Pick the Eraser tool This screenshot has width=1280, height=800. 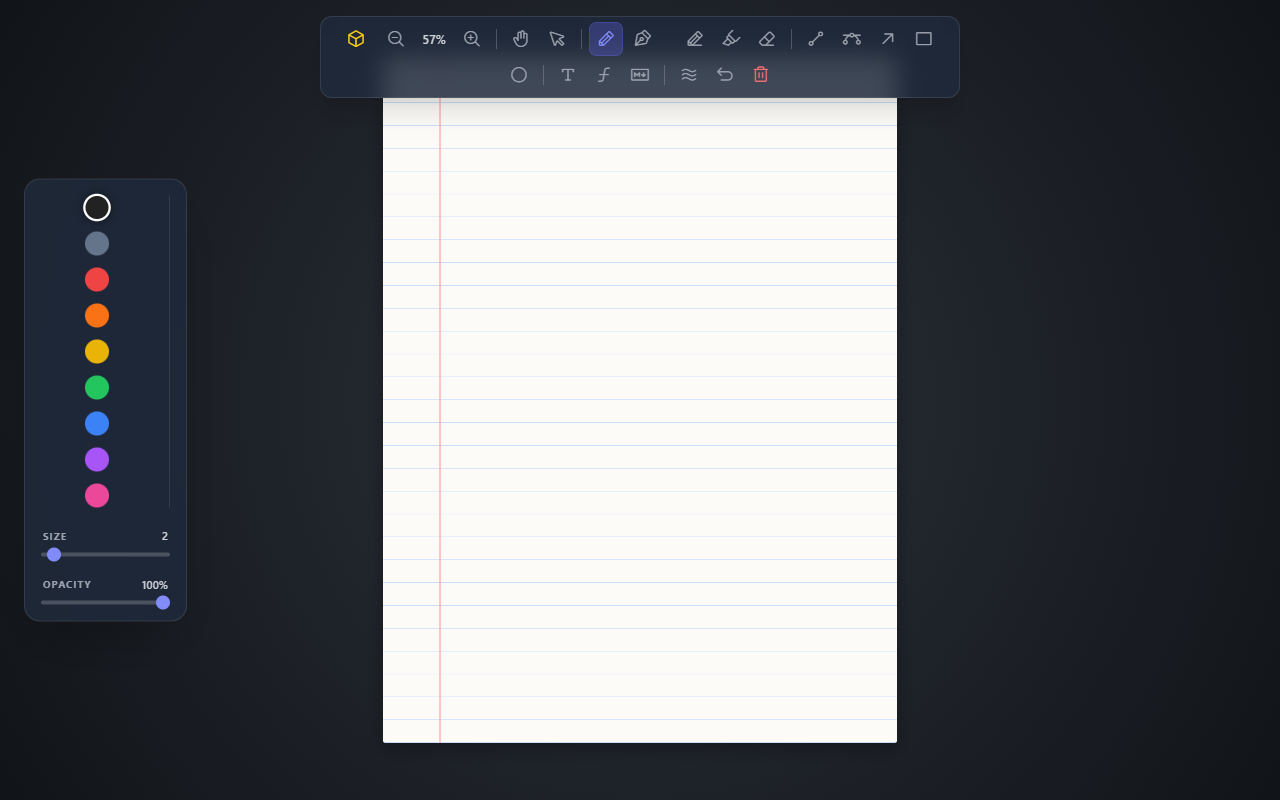point(767,39)
